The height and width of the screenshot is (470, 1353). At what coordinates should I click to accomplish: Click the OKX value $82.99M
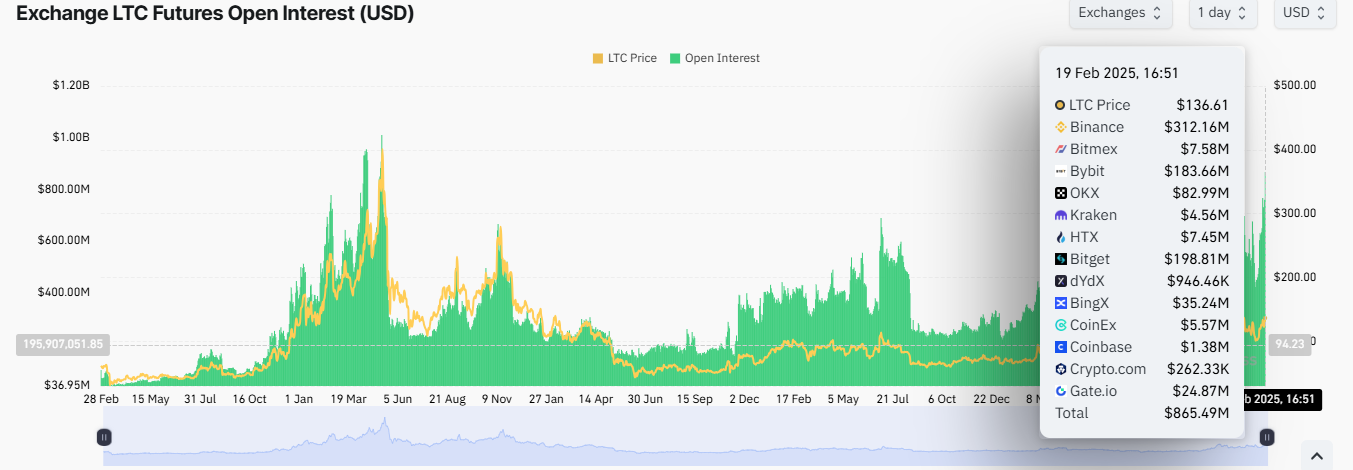pos(1201,193)
